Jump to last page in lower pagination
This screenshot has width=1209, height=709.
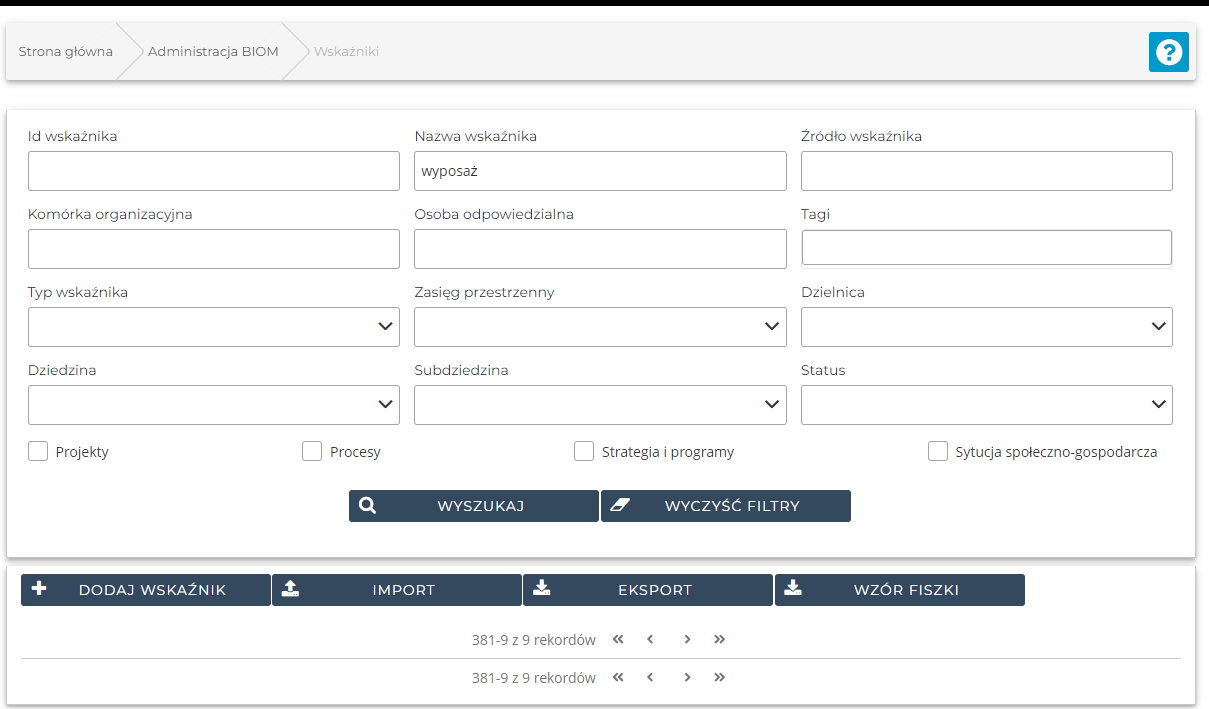coord(719,677)
